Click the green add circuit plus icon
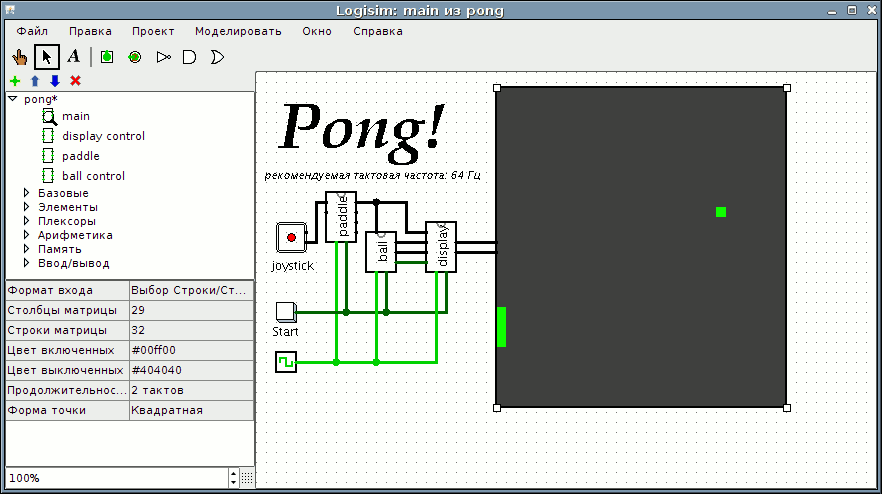The height and width of the screenshot is (494, 882). (x=15, y=81)
